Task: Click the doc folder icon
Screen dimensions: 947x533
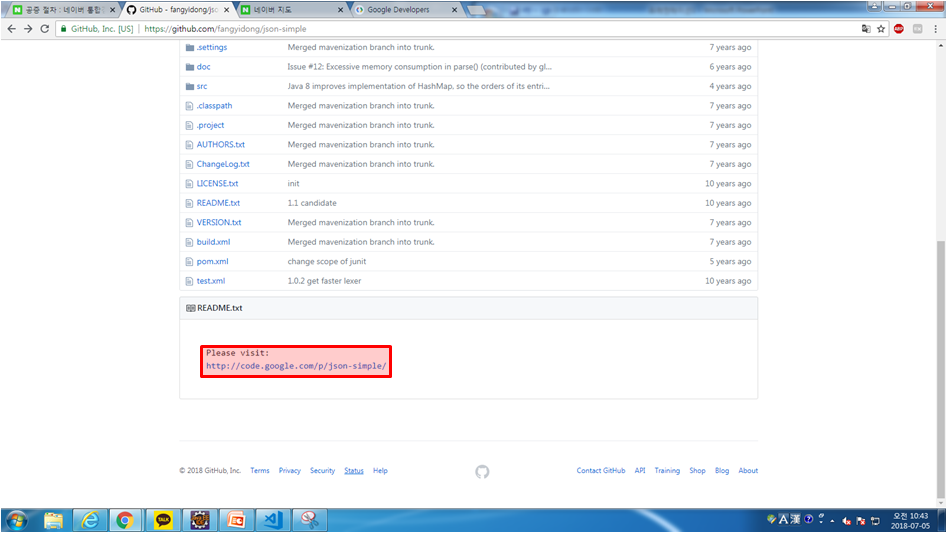Action: pyautogui.click(x=190, y=67)
